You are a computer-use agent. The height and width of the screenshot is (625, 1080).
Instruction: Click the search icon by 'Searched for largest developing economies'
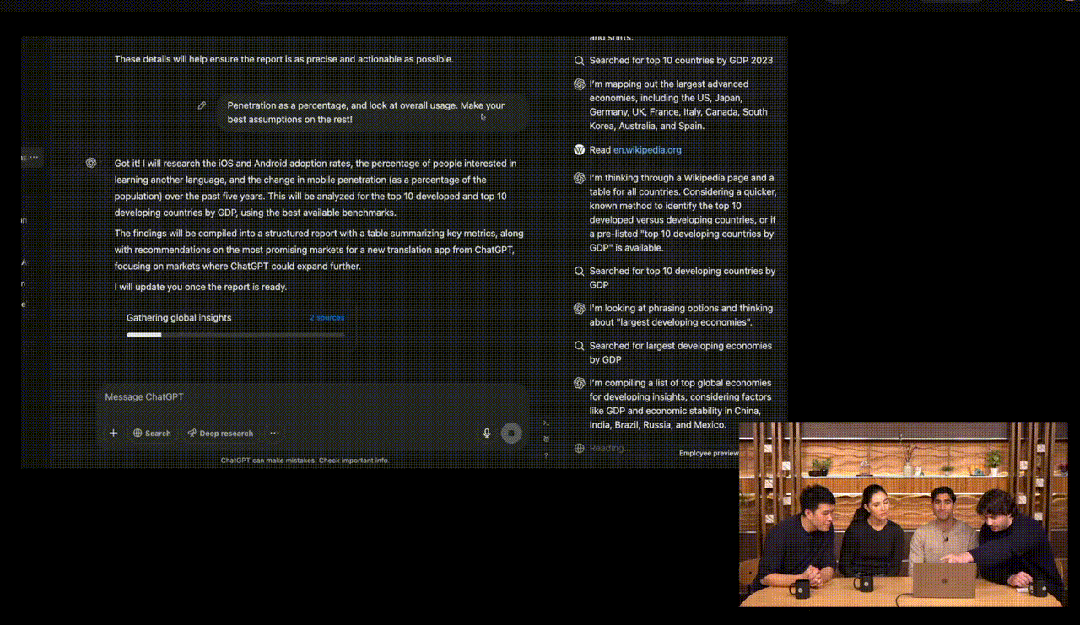[x=579, y=345]
